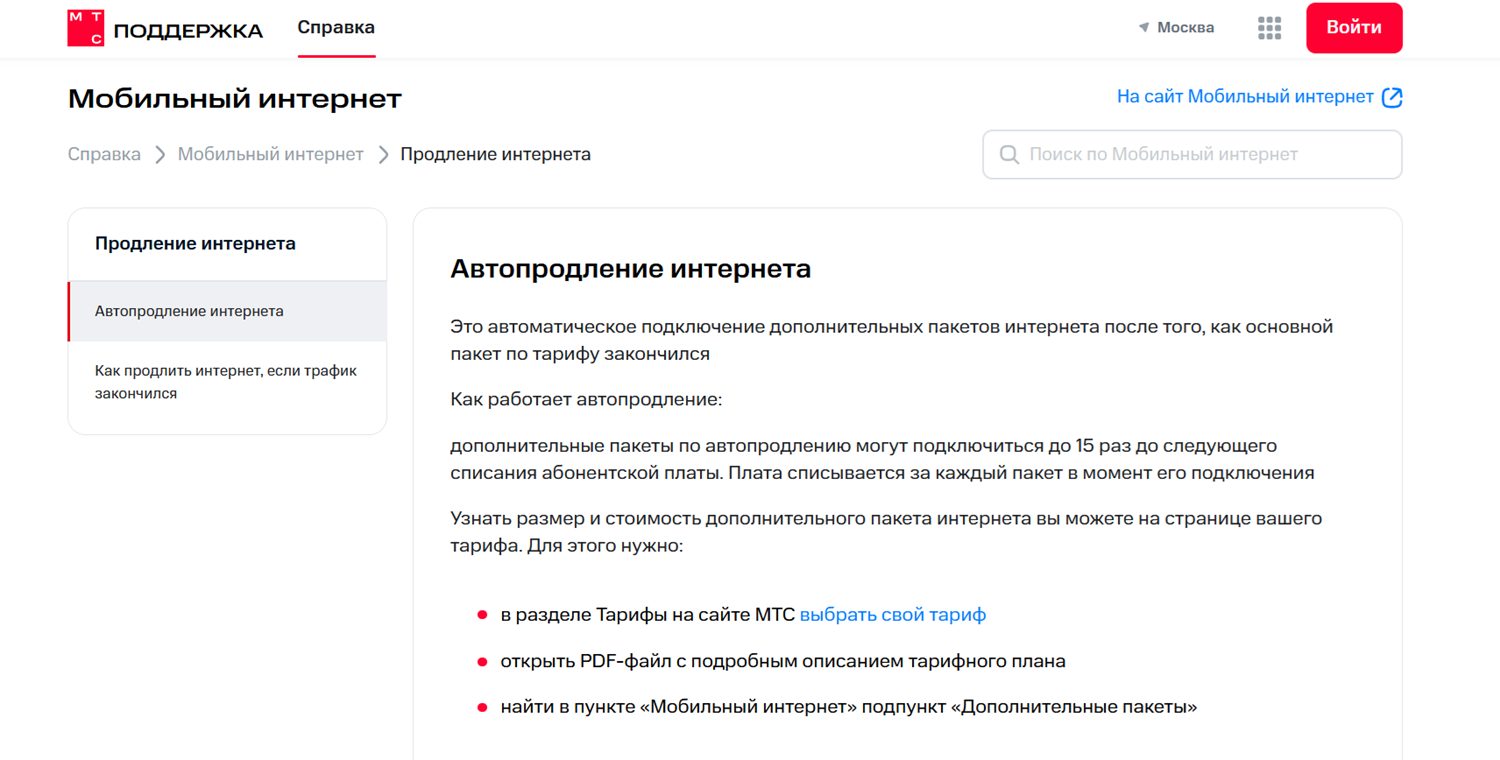Screen dimensions: 1500x760
Task: Select Автопродление интернета sidebar item
Action: (227, 311)
